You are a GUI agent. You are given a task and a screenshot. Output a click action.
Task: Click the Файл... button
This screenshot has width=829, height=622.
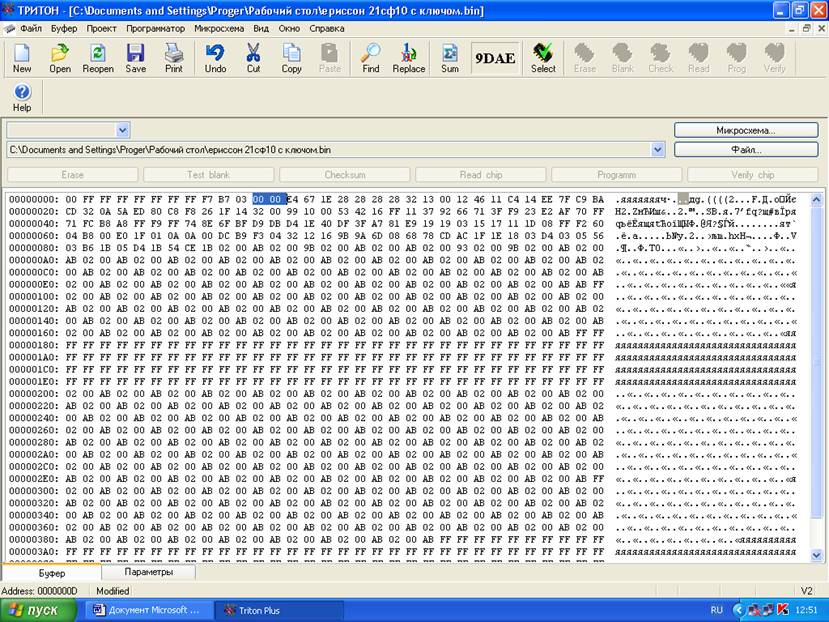(x=745, y=149)
